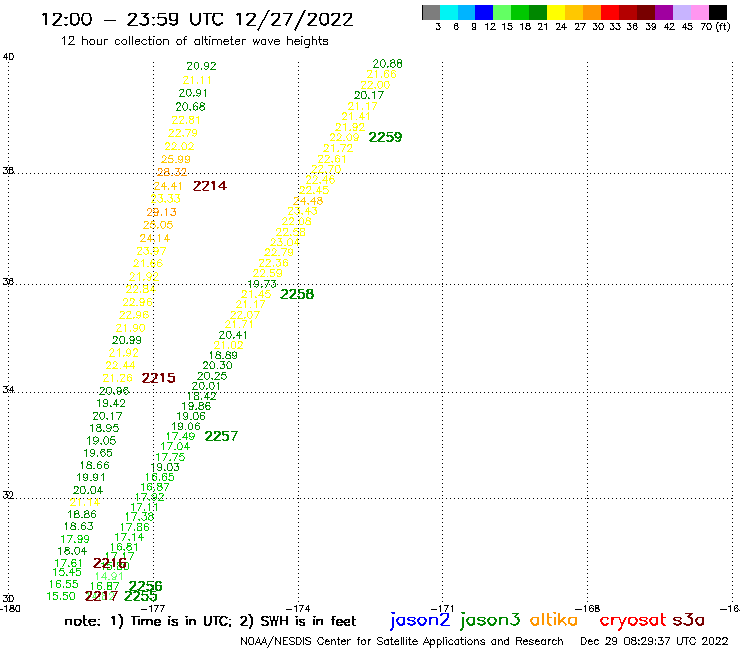Screen dimensions: 740x650
Task: Click the wave height value 21.26
Action: (118, 379)
